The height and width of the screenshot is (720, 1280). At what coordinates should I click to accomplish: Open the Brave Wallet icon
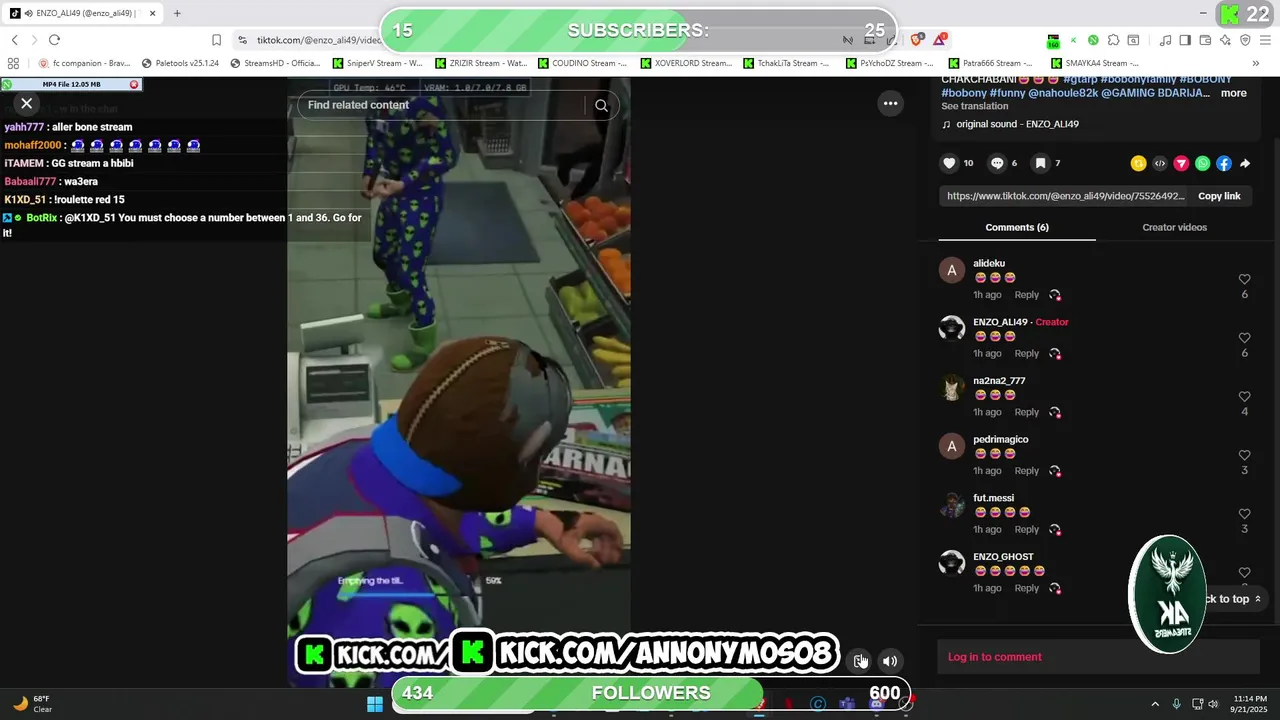point(1205,40)
